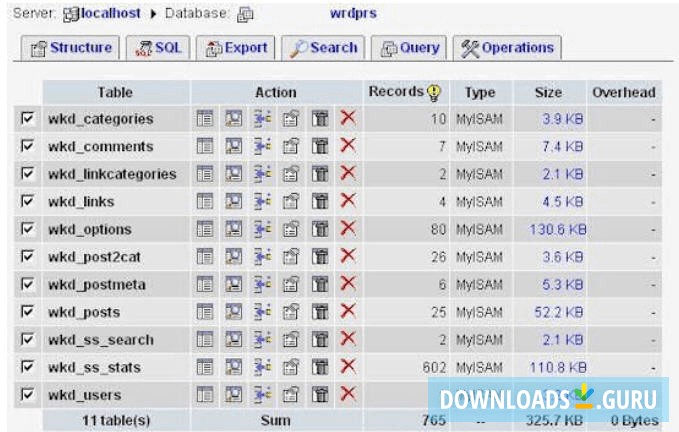Viewport: 679px width, 432px height.
Task: Click Insert icon in wkd_users row
Action: (x=262, y=395)
